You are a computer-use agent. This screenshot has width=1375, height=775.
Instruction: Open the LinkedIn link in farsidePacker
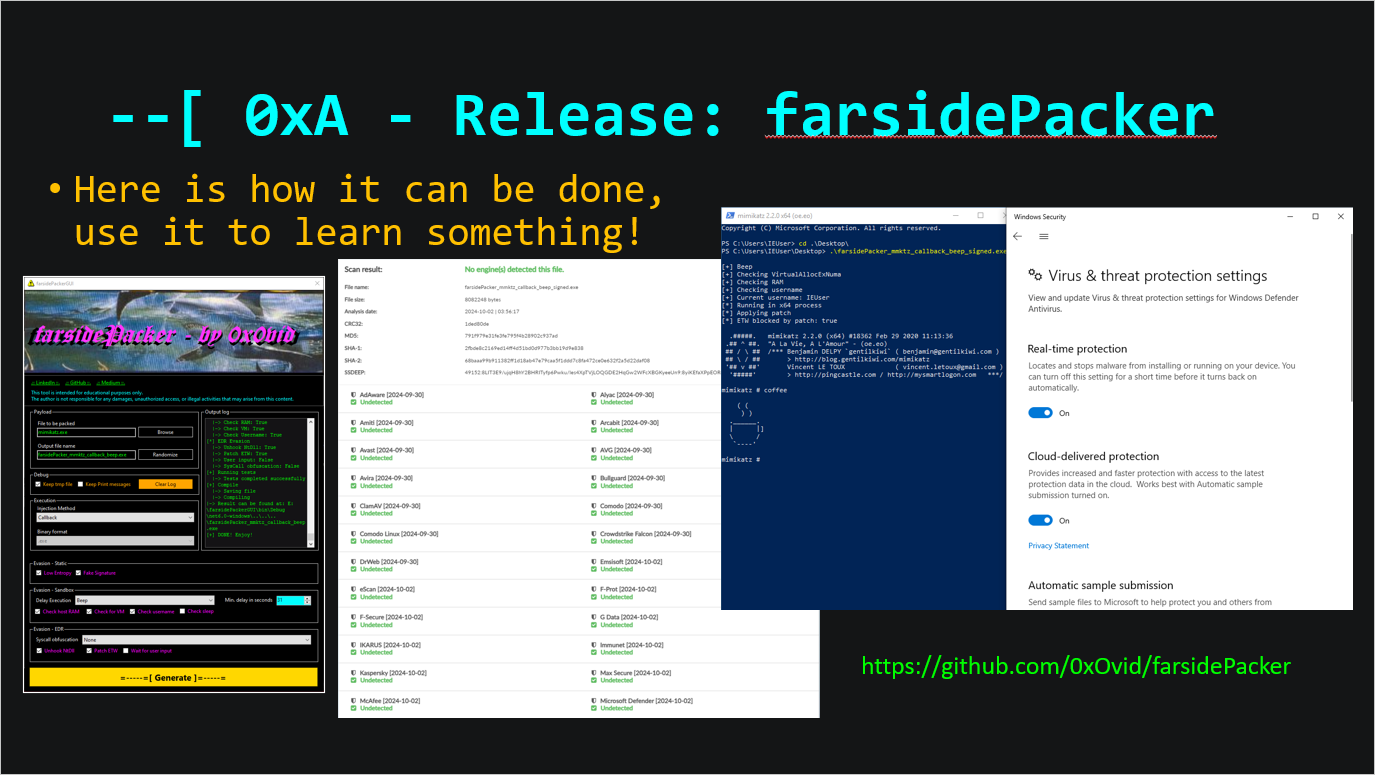45,383
